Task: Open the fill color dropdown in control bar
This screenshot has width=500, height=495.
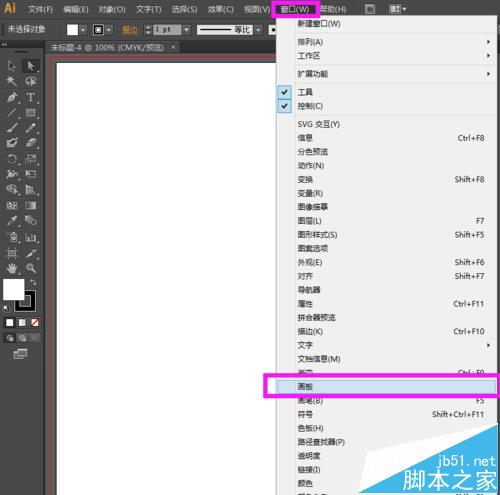Action: (x=83, y=30)
